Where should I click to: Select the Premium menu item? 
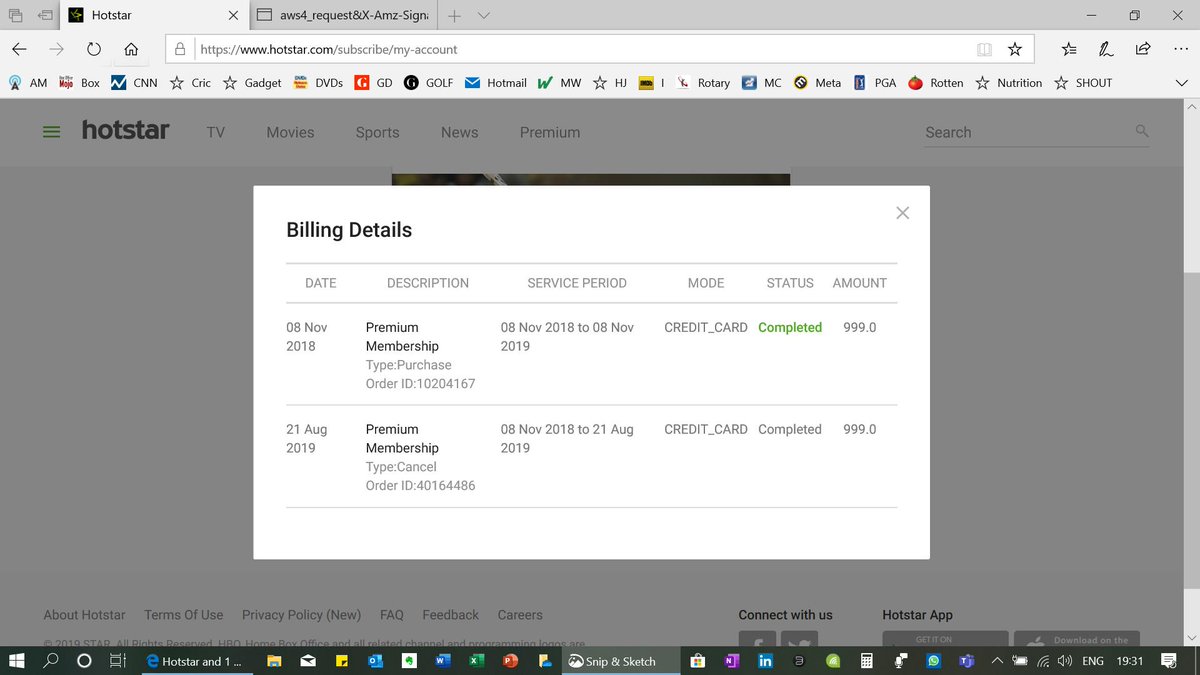click(x=550, y=132)
